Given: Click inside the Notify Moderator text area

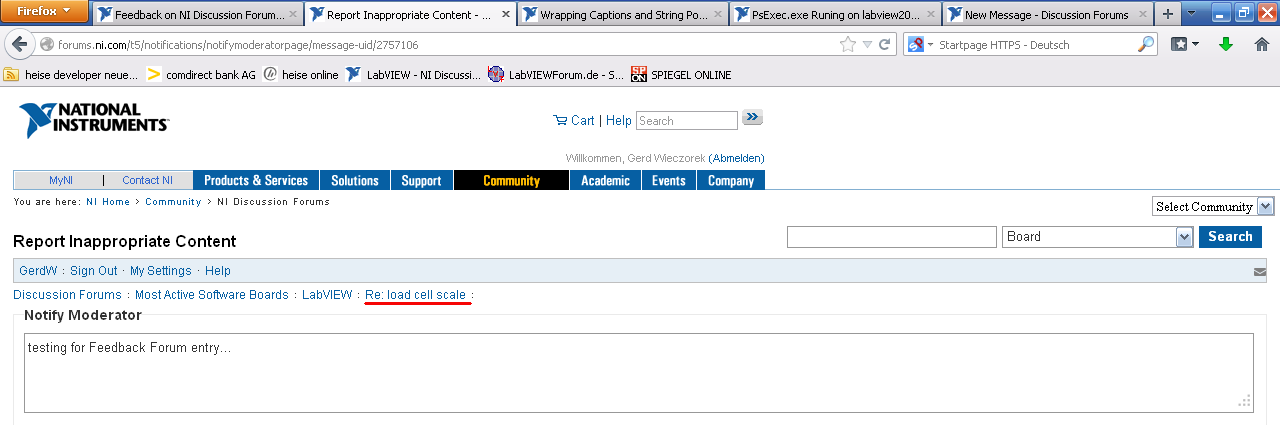Looking at the screenshot, I should point(639,373).
